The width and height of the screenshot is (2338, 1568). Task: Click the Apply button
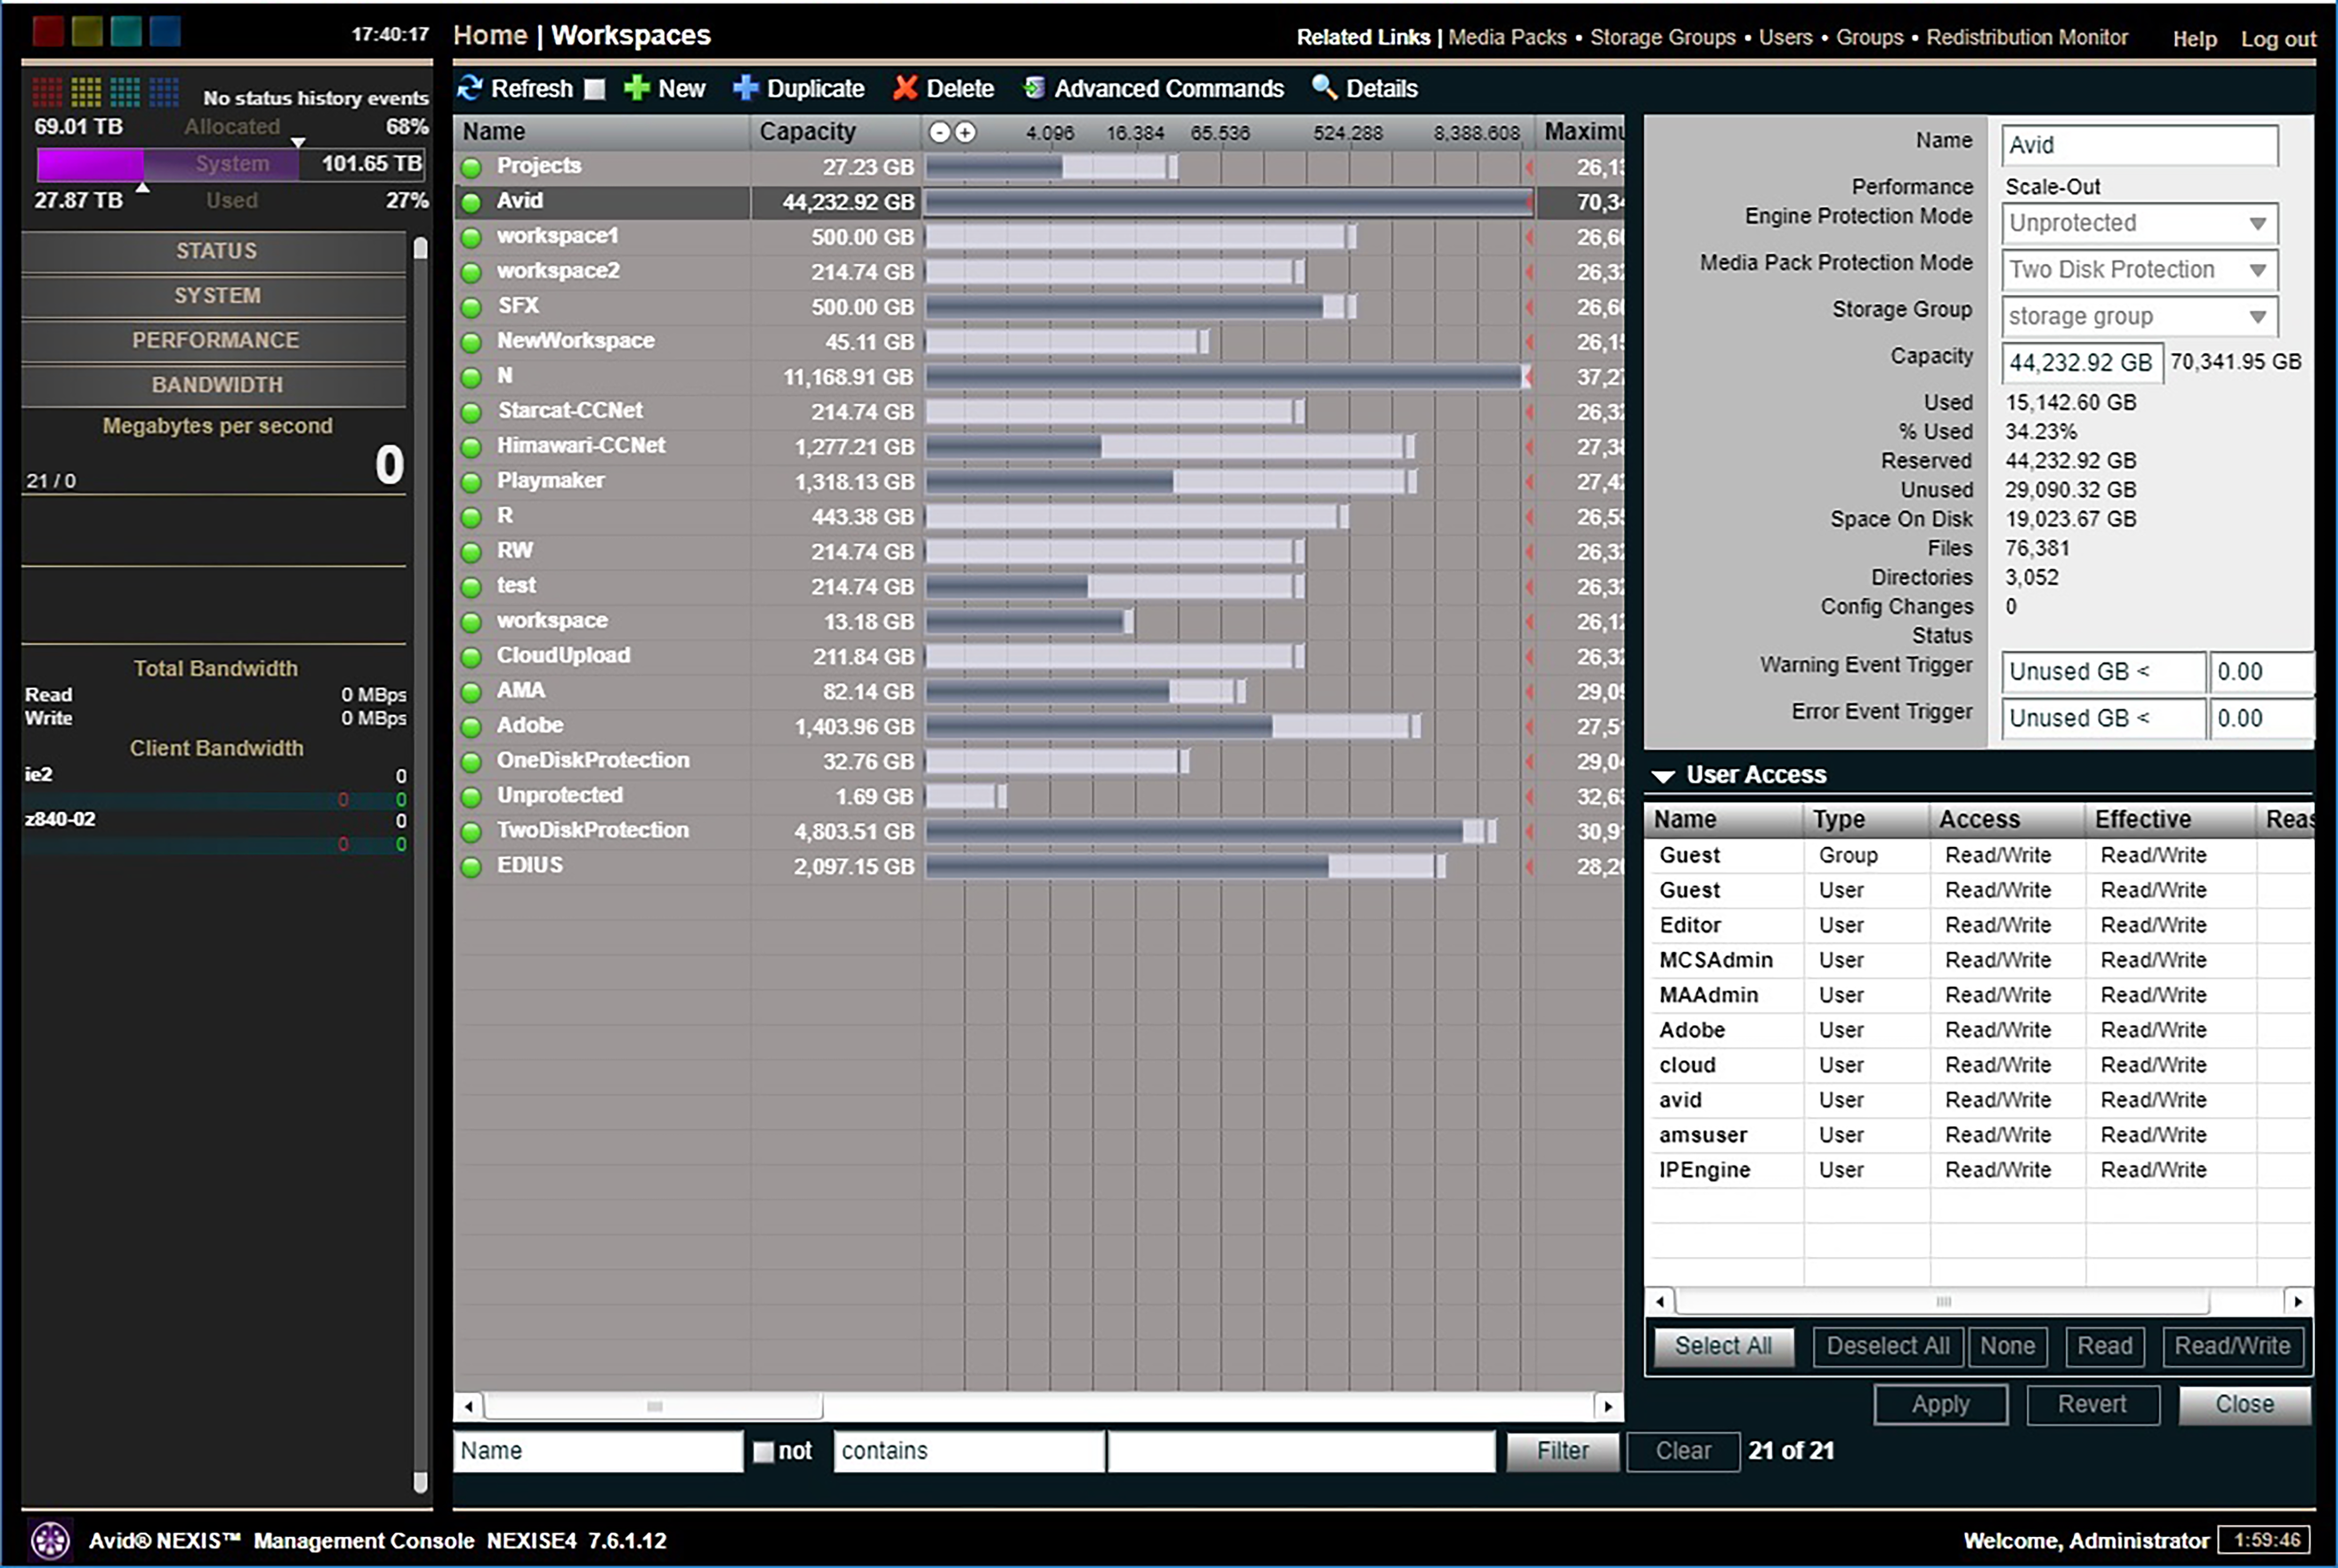1940,1405
